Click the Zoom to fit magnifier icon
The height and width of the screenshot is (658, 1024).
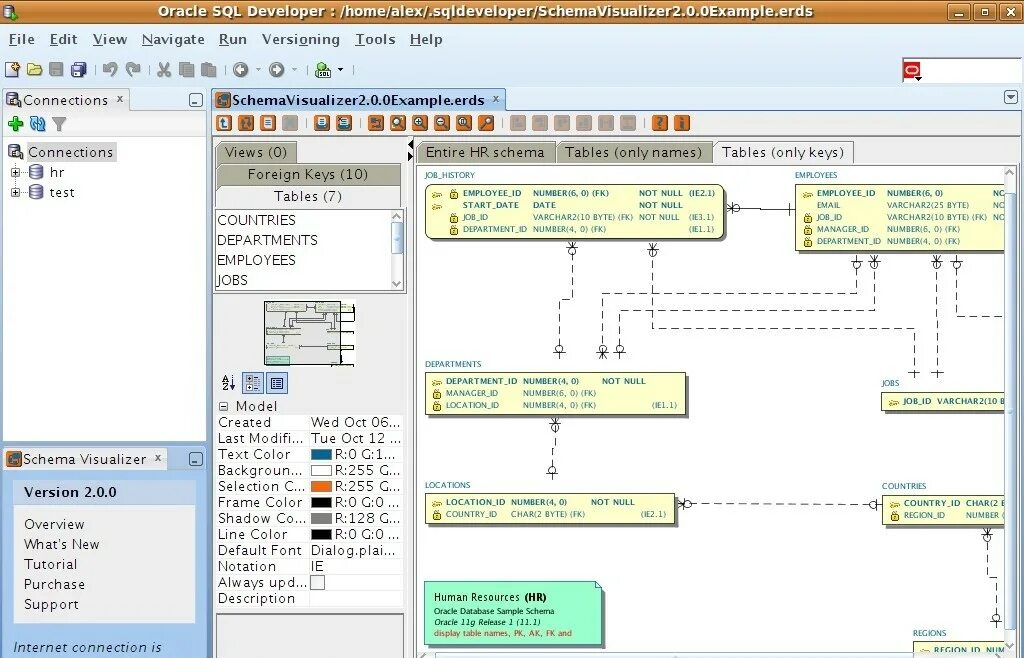coord(398,123)
